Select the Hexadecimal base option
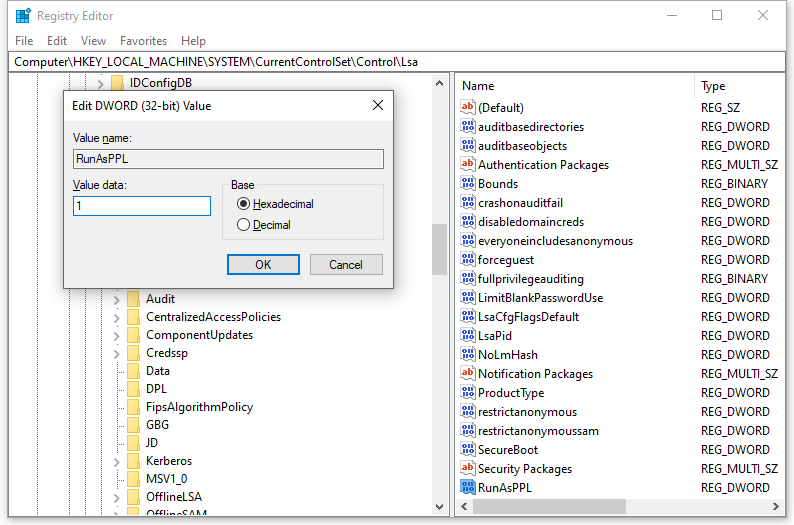Screen dimensions: 794x525 (x=244, y=204)
